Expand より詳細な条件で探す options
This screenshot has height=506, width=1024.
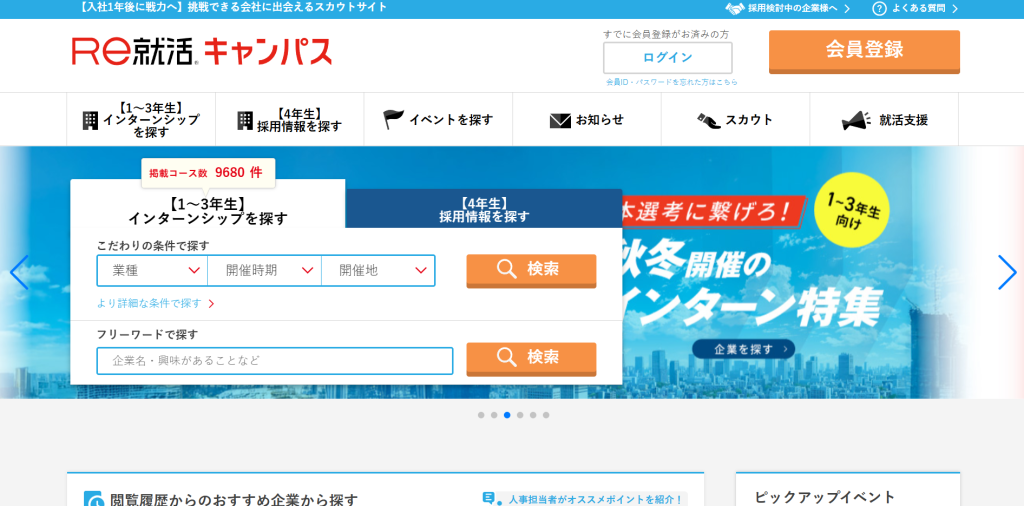[155, 304]
